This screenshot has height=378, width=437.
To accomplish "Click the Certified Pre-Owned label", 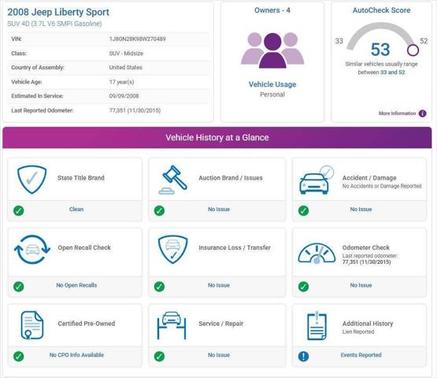I will tap(86, 323).
